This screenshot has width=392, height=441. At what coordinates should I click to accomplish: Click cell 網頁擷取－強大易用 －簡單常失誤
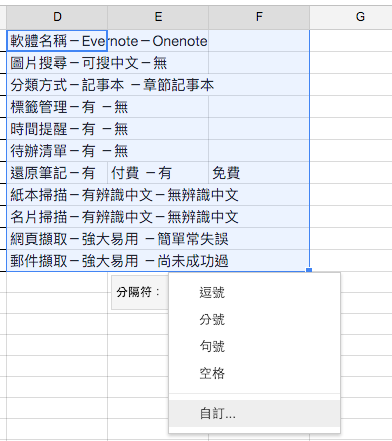(x=57, y=239)
